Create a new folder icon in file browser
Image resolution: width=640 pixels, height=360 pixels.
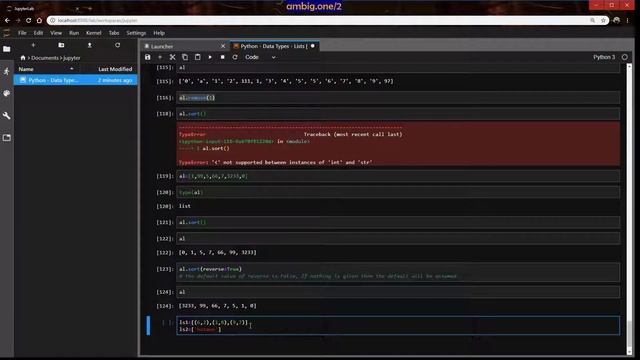[x=61, y=45]
